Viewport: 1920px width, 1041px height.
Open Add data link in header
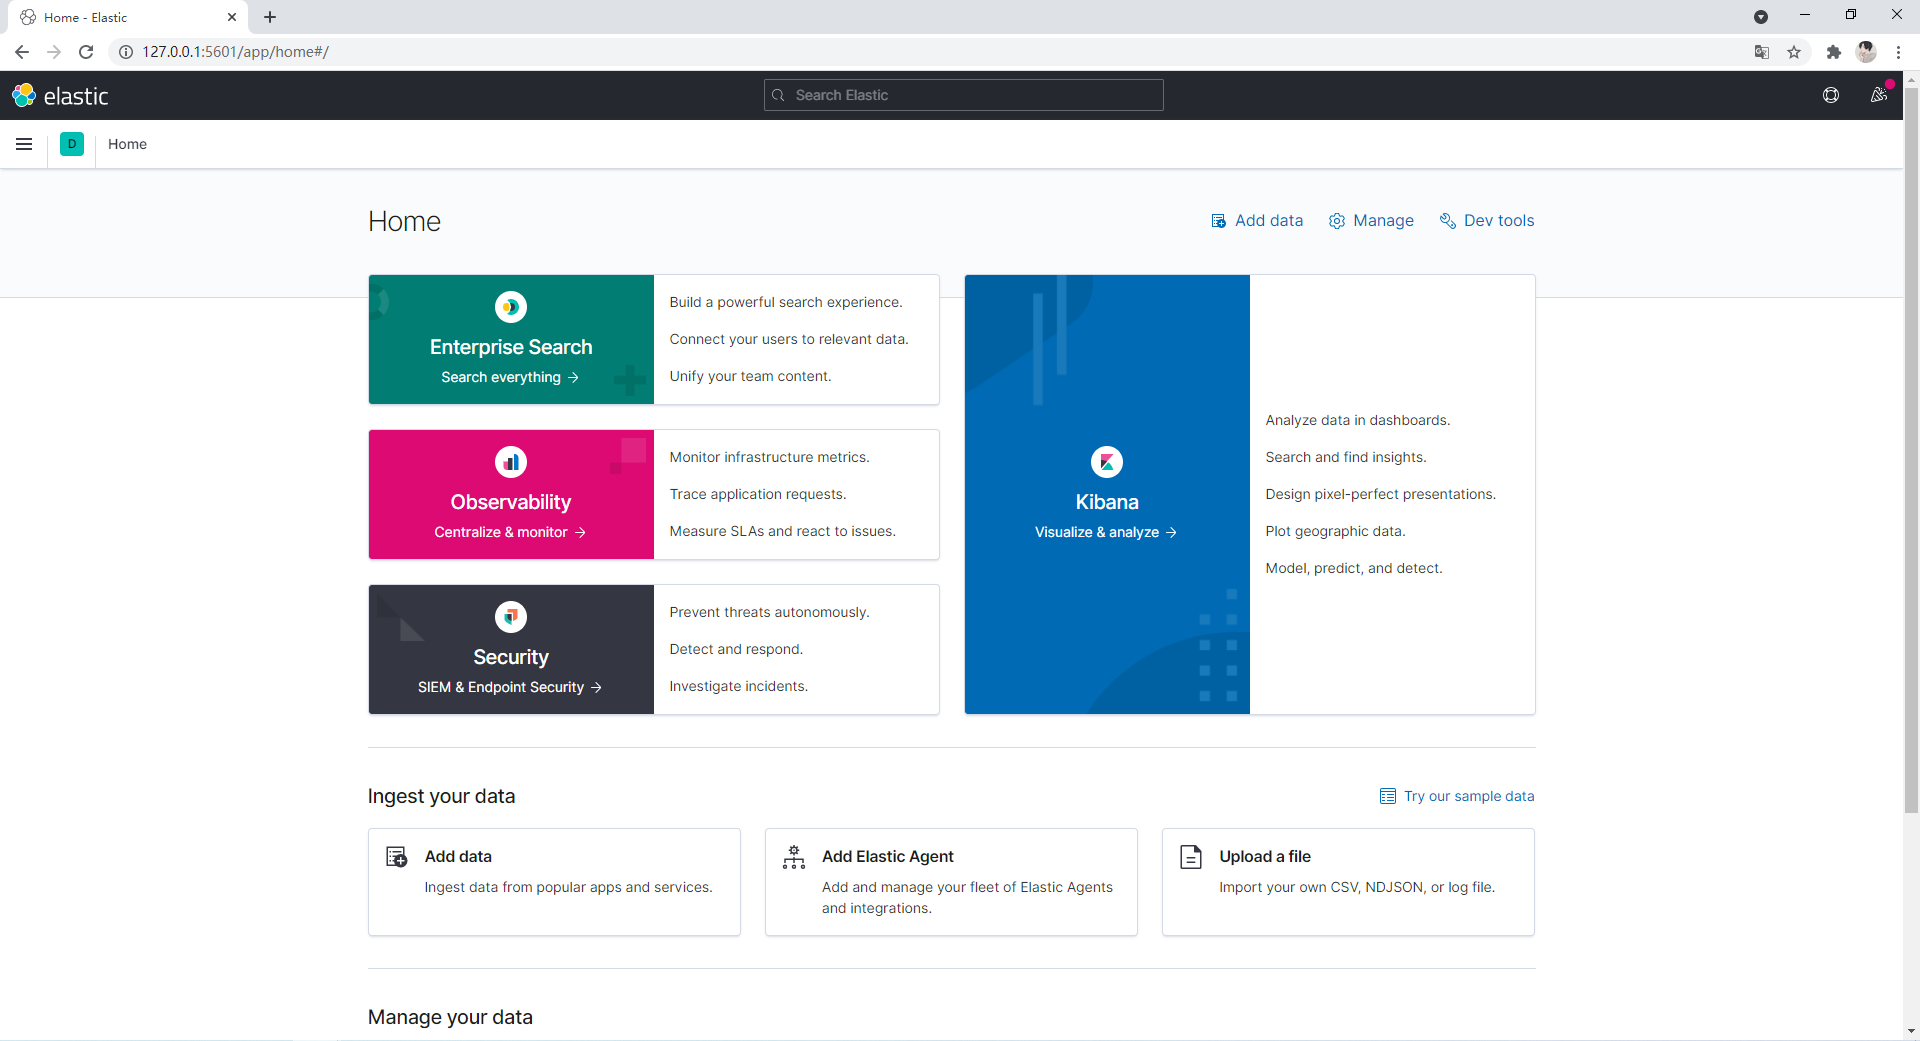point(1257,221)
